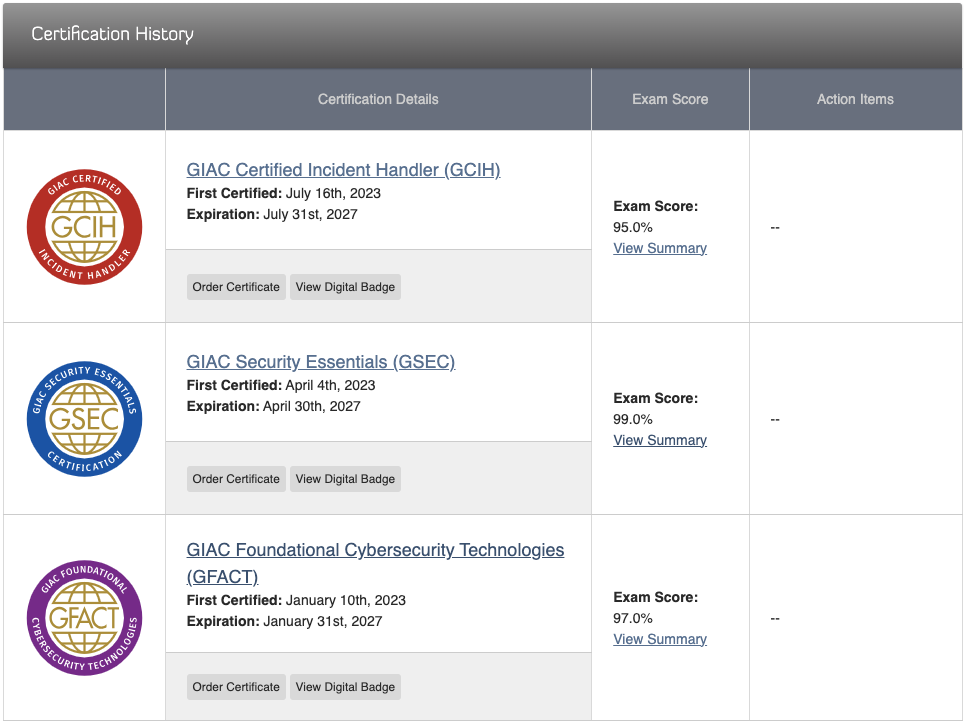Screen dimensions: 970x726
Task: Open GIAC Foundational Cybersecurity Technologies (GFACT) link
Action: coord(375,551)
